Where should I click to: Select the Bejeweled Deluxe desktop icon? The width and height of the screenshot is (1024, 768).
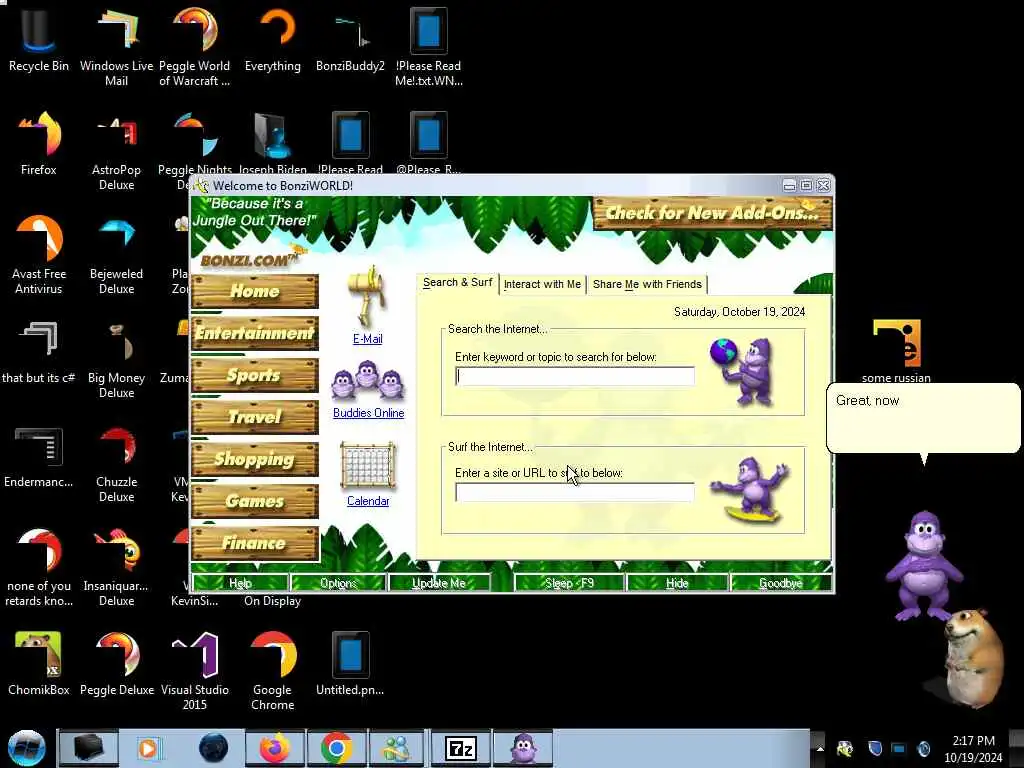[116, 255]
